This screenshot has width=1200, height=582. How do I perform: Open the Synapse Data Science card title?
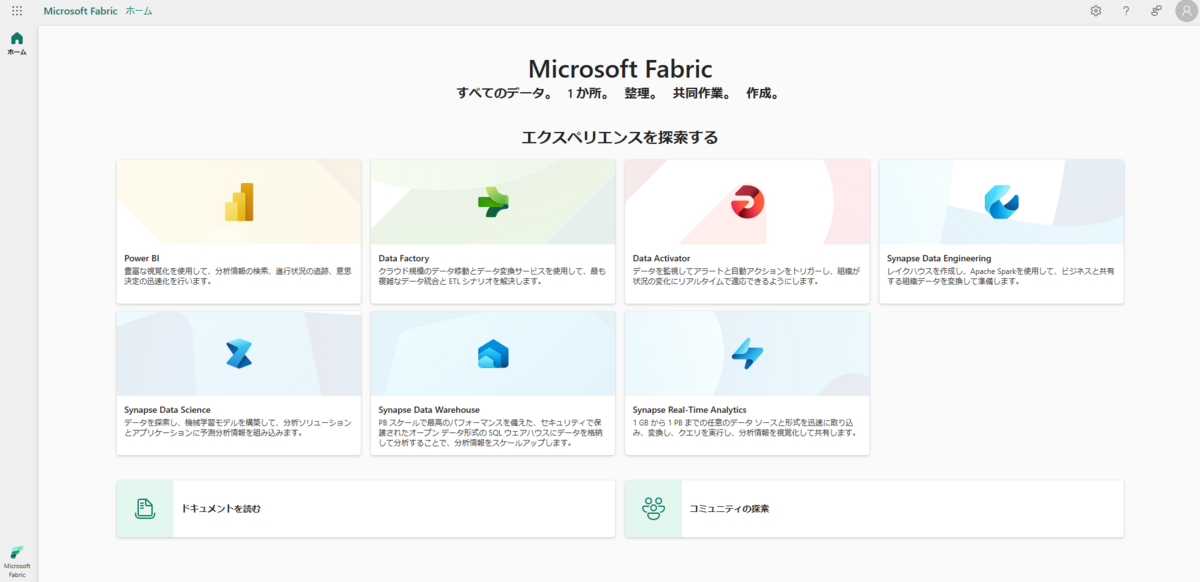coord(167,410)
